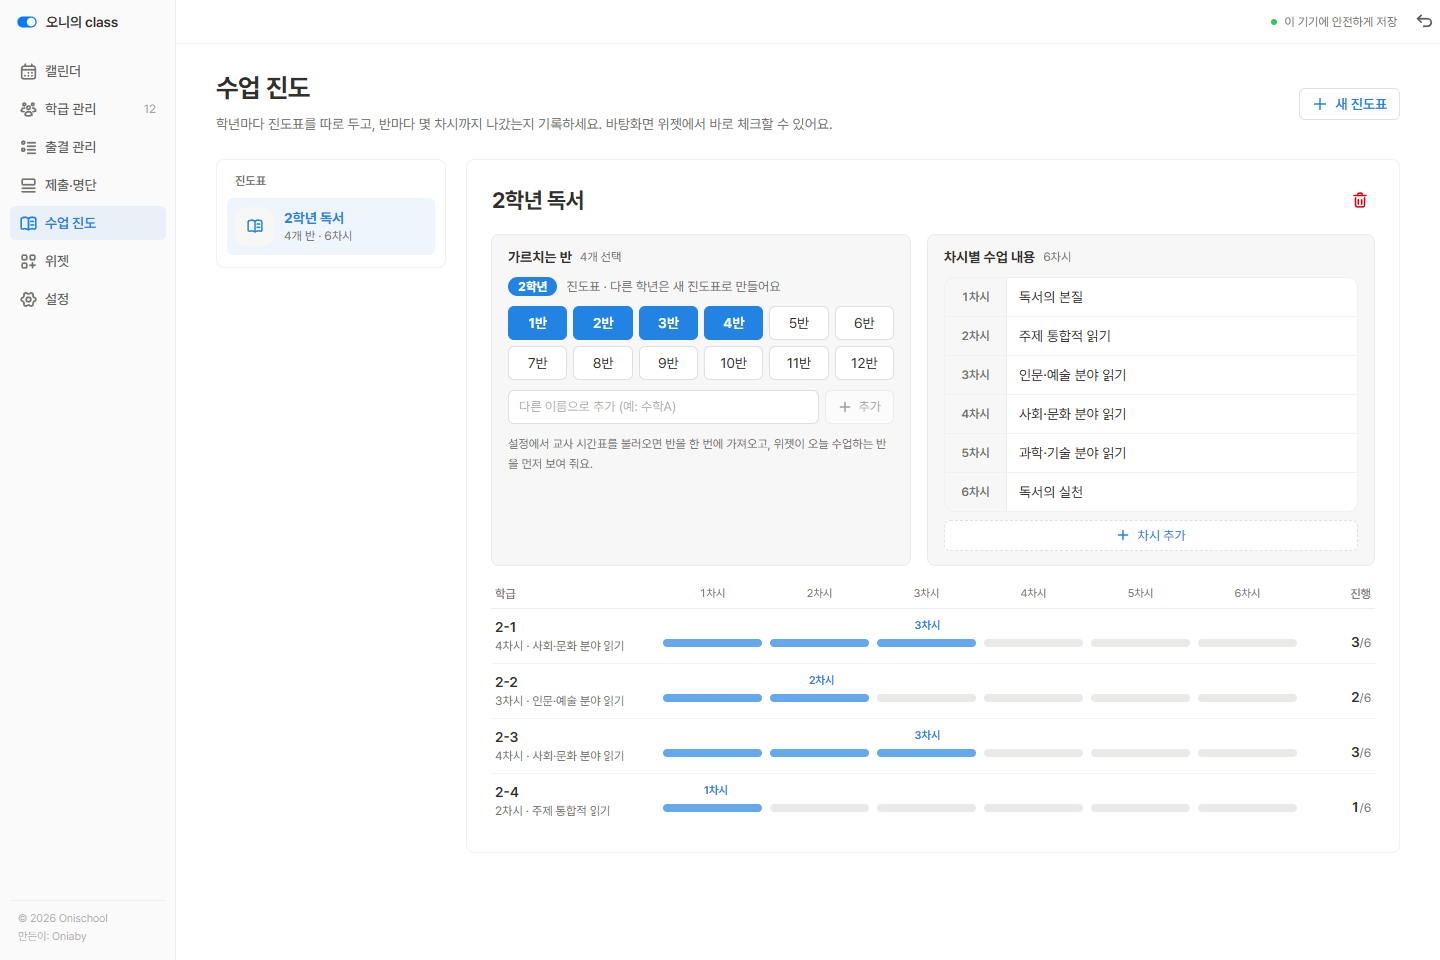Edit the 3차시 lesson field 인문·예술 분야 읽기
The height and width of the screenshot is (960, 1440).
[x=1181, y=375]
